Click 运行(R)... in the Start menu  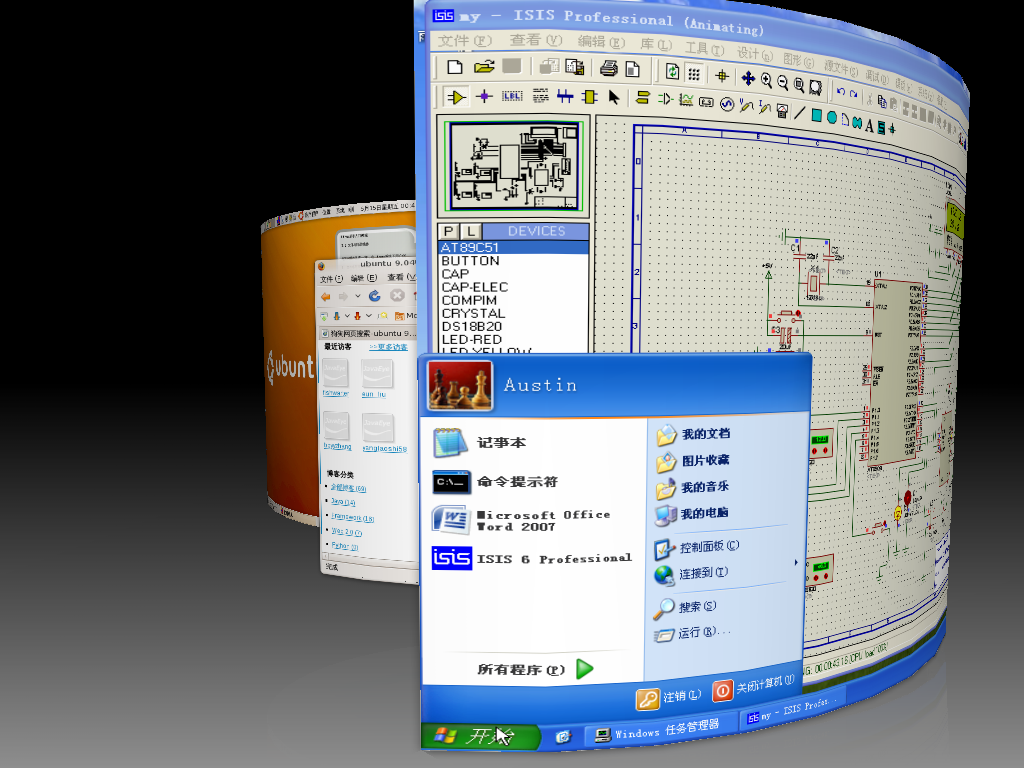(x=692, y=633)
